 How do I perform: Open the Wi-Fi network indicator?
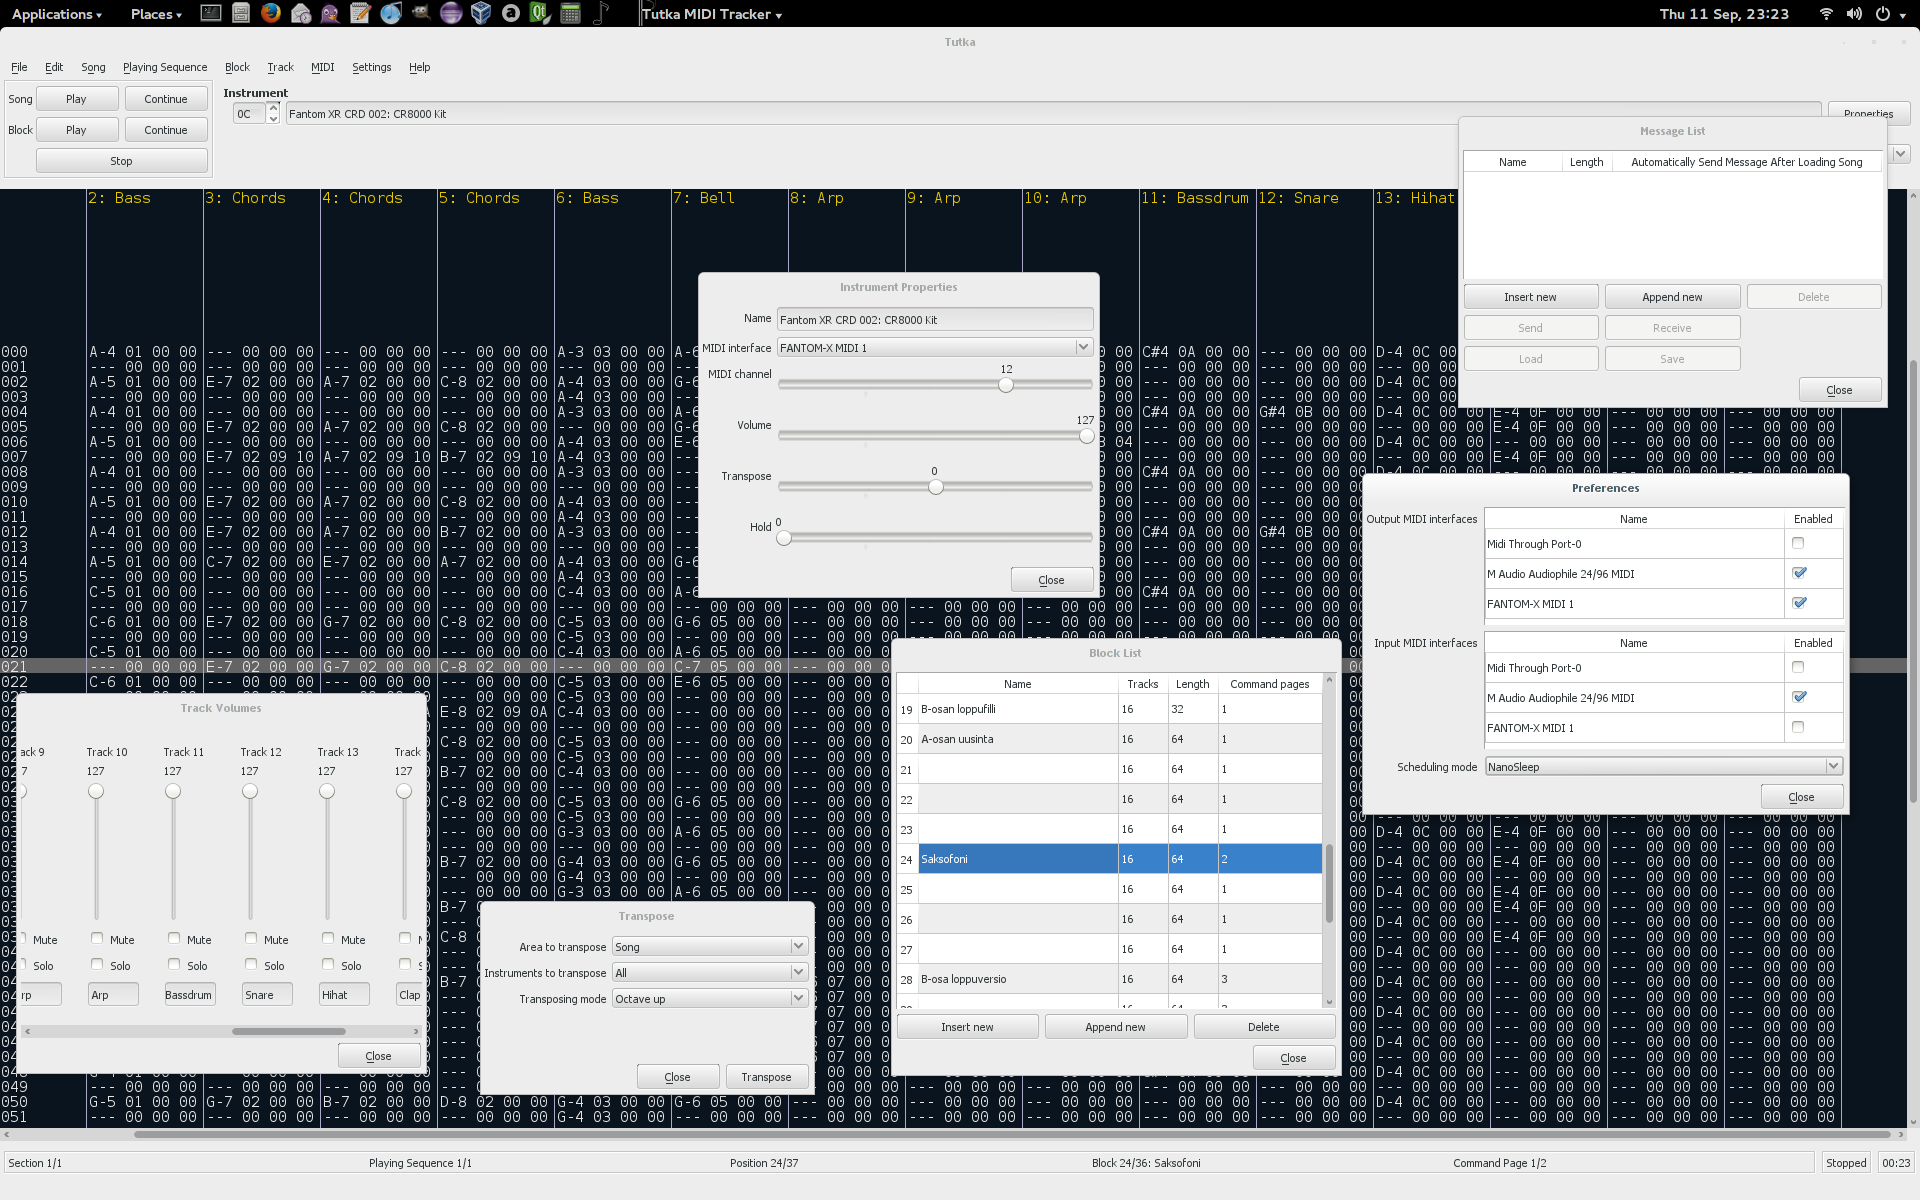(x=1826, y=14)
